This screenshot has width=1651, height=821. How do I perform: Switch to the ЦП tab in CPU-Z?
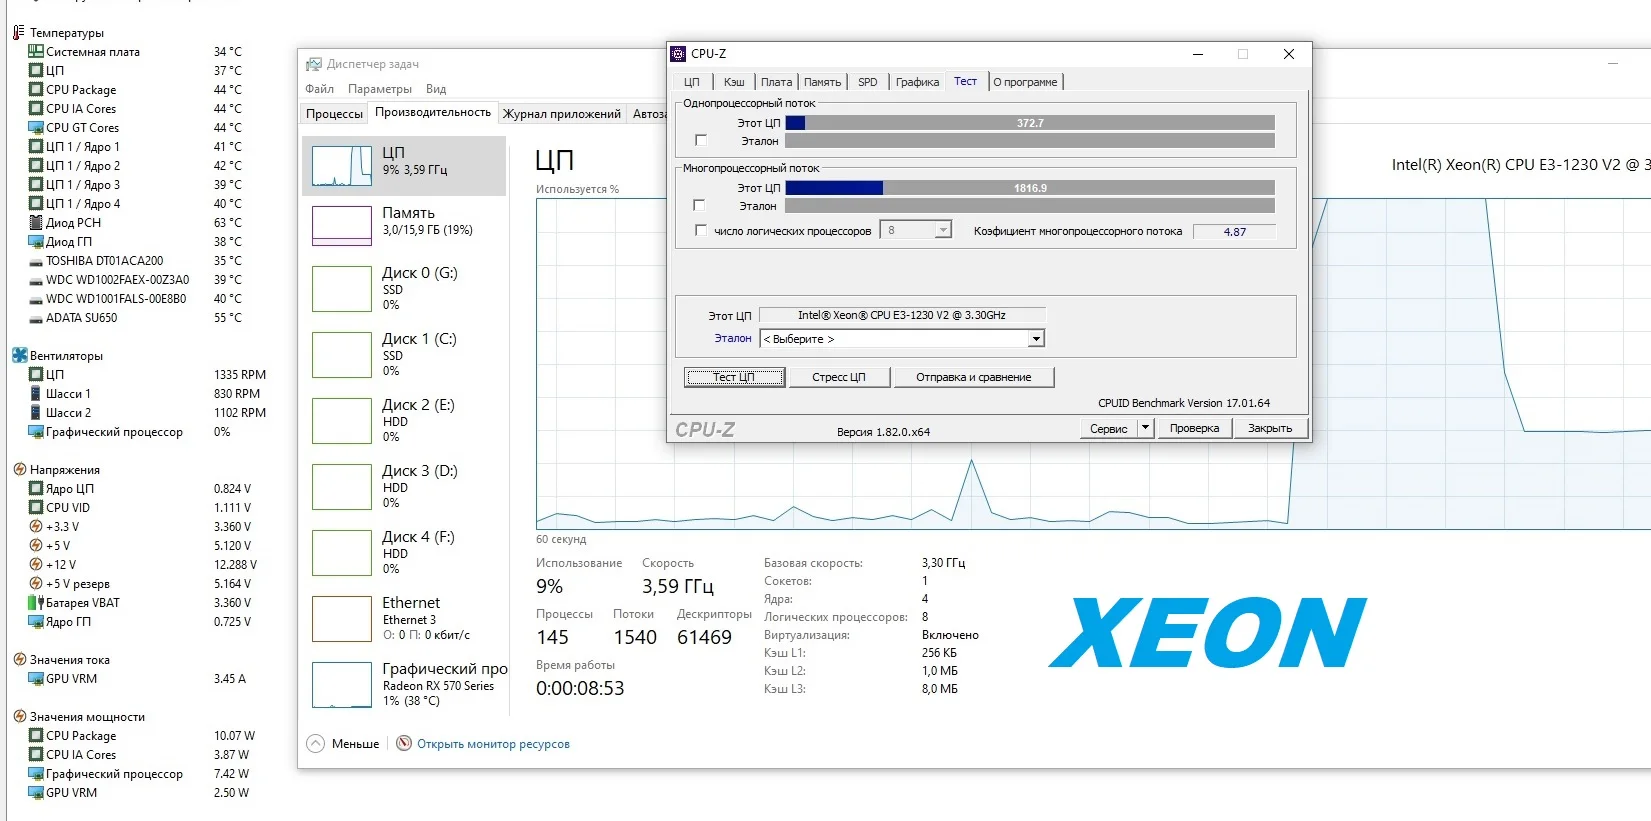(692, 82)
